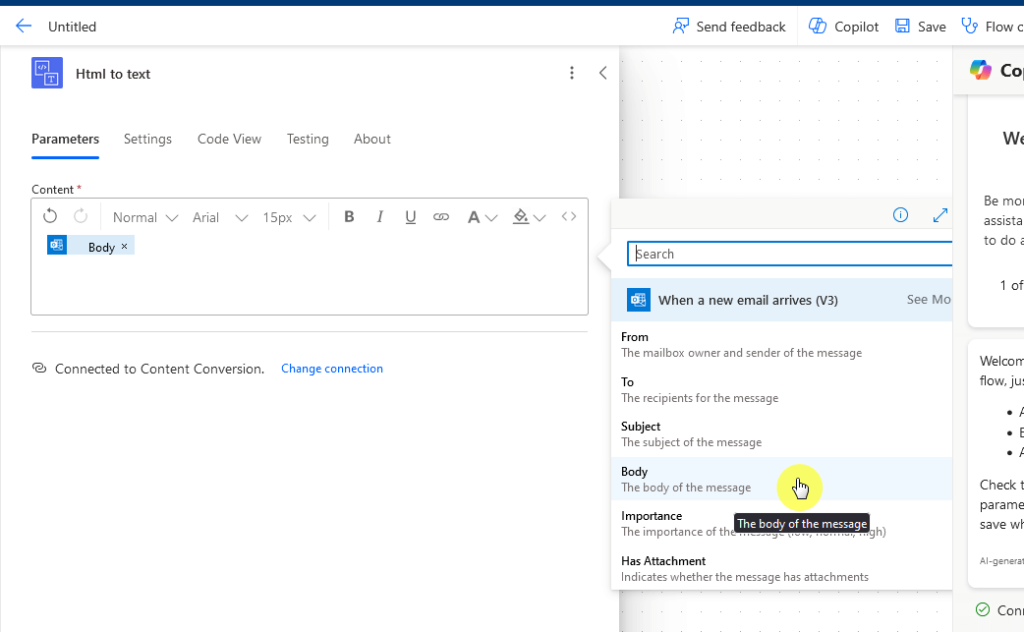Toggle bold formatting in Content editor
Screen dimensions: 1024x632
(x=349, y=217)
